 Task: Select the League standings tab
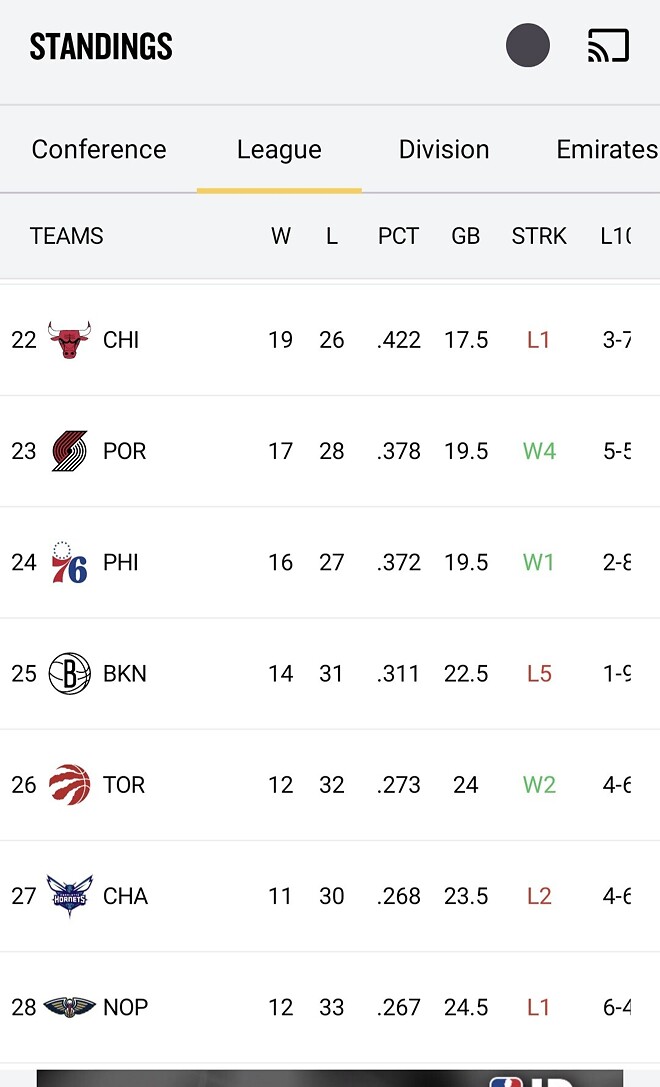point(279,150)
